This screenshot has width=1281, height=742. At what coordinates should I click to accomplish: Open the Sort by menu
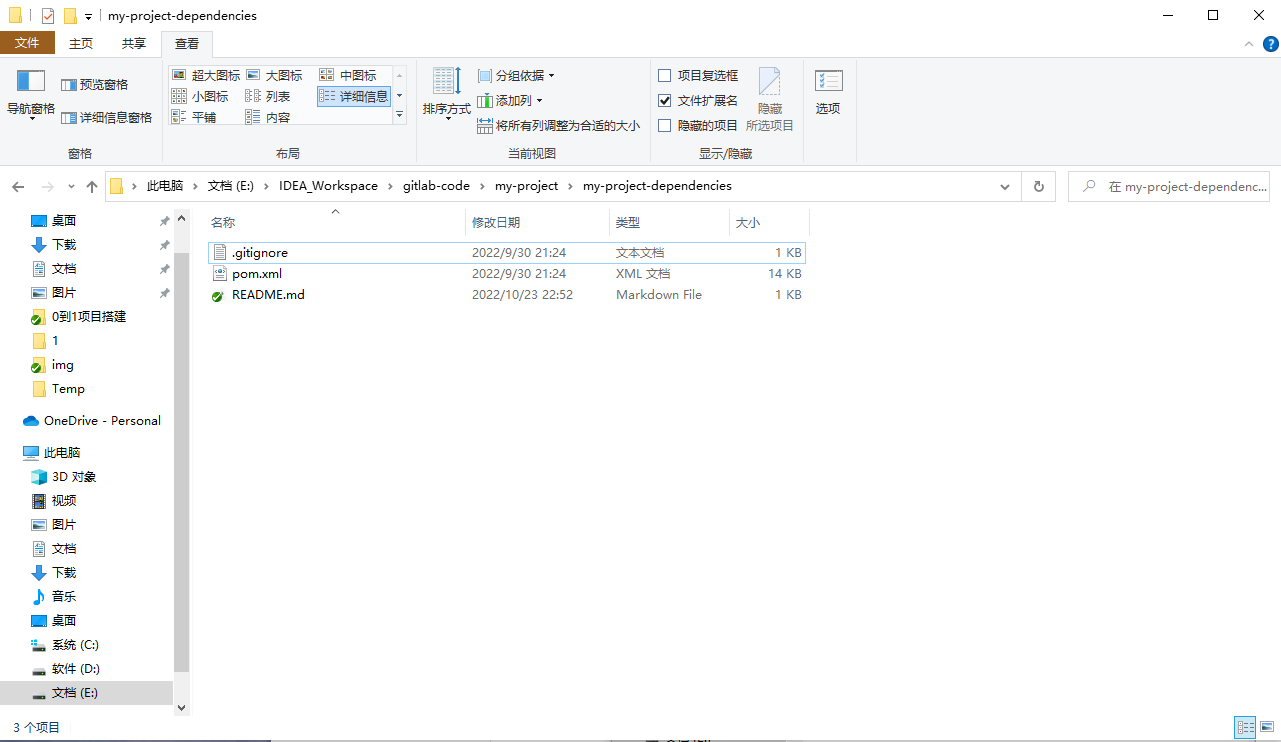click(x=446, y=95)
